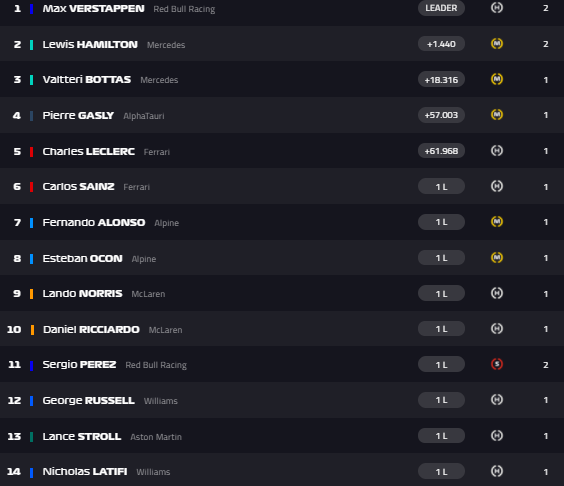
Task: Click Bottas's medium tyre icon
Action: 497,79
